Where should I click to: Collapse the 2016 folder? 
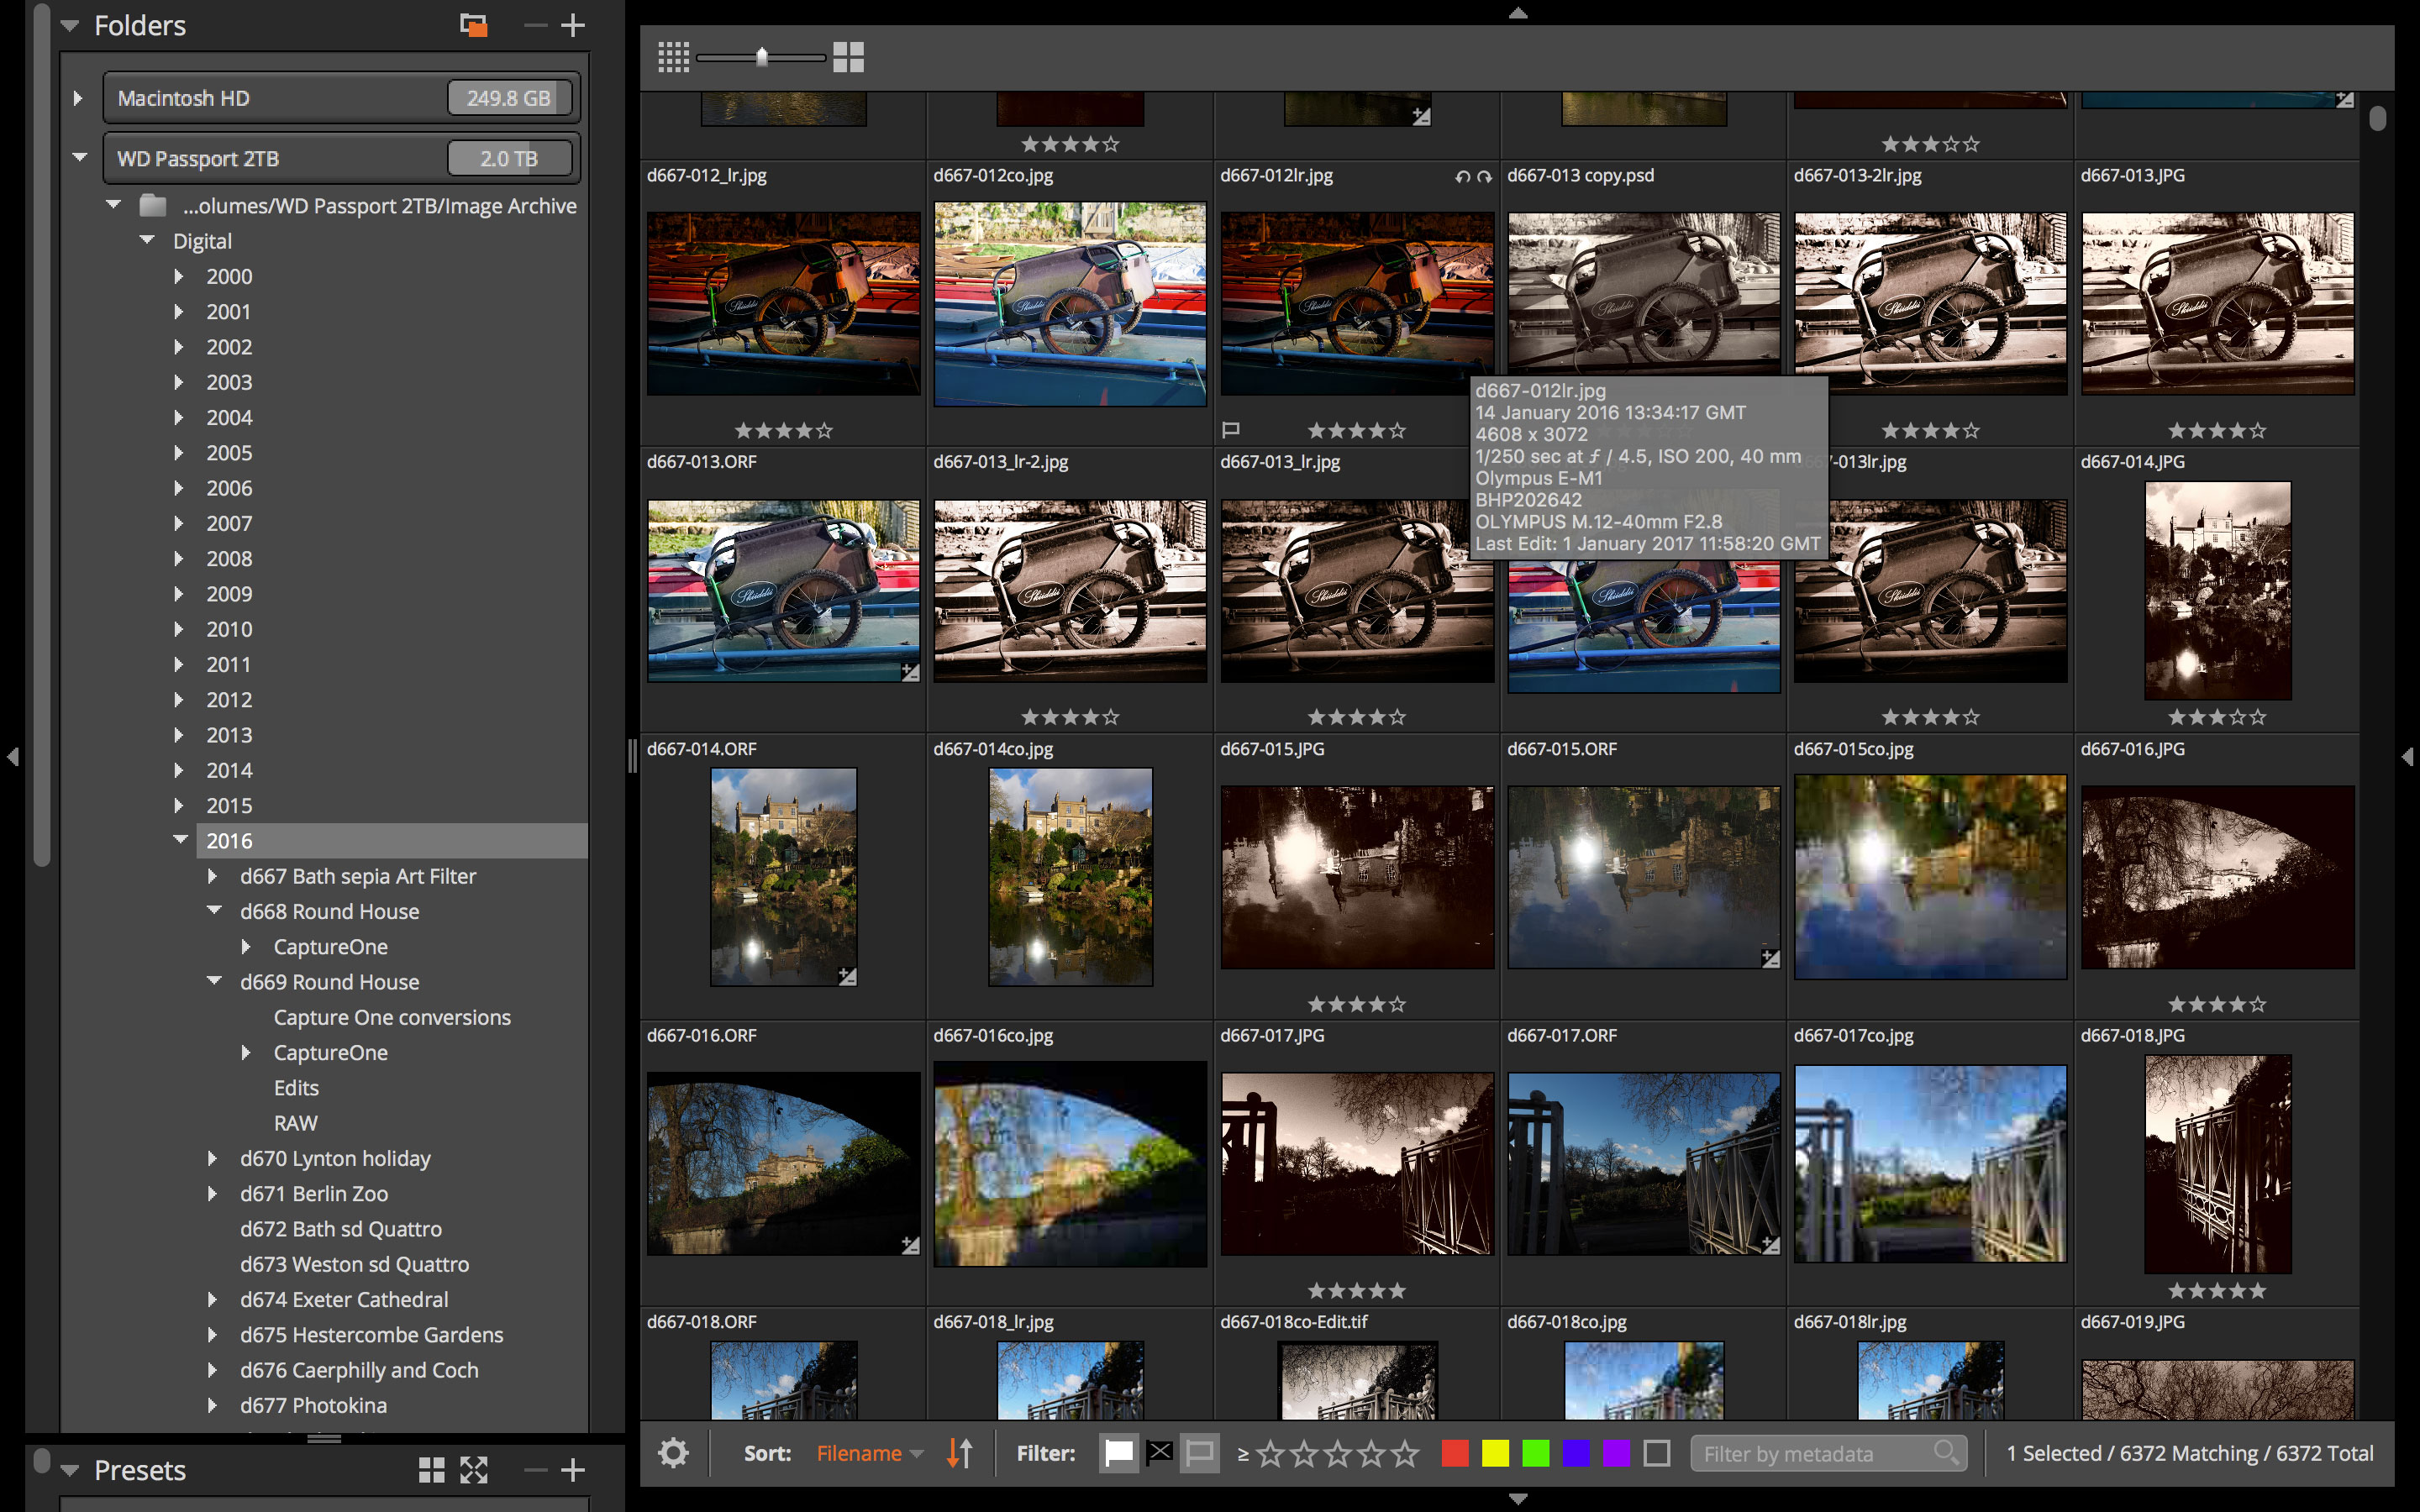[181, 840]
